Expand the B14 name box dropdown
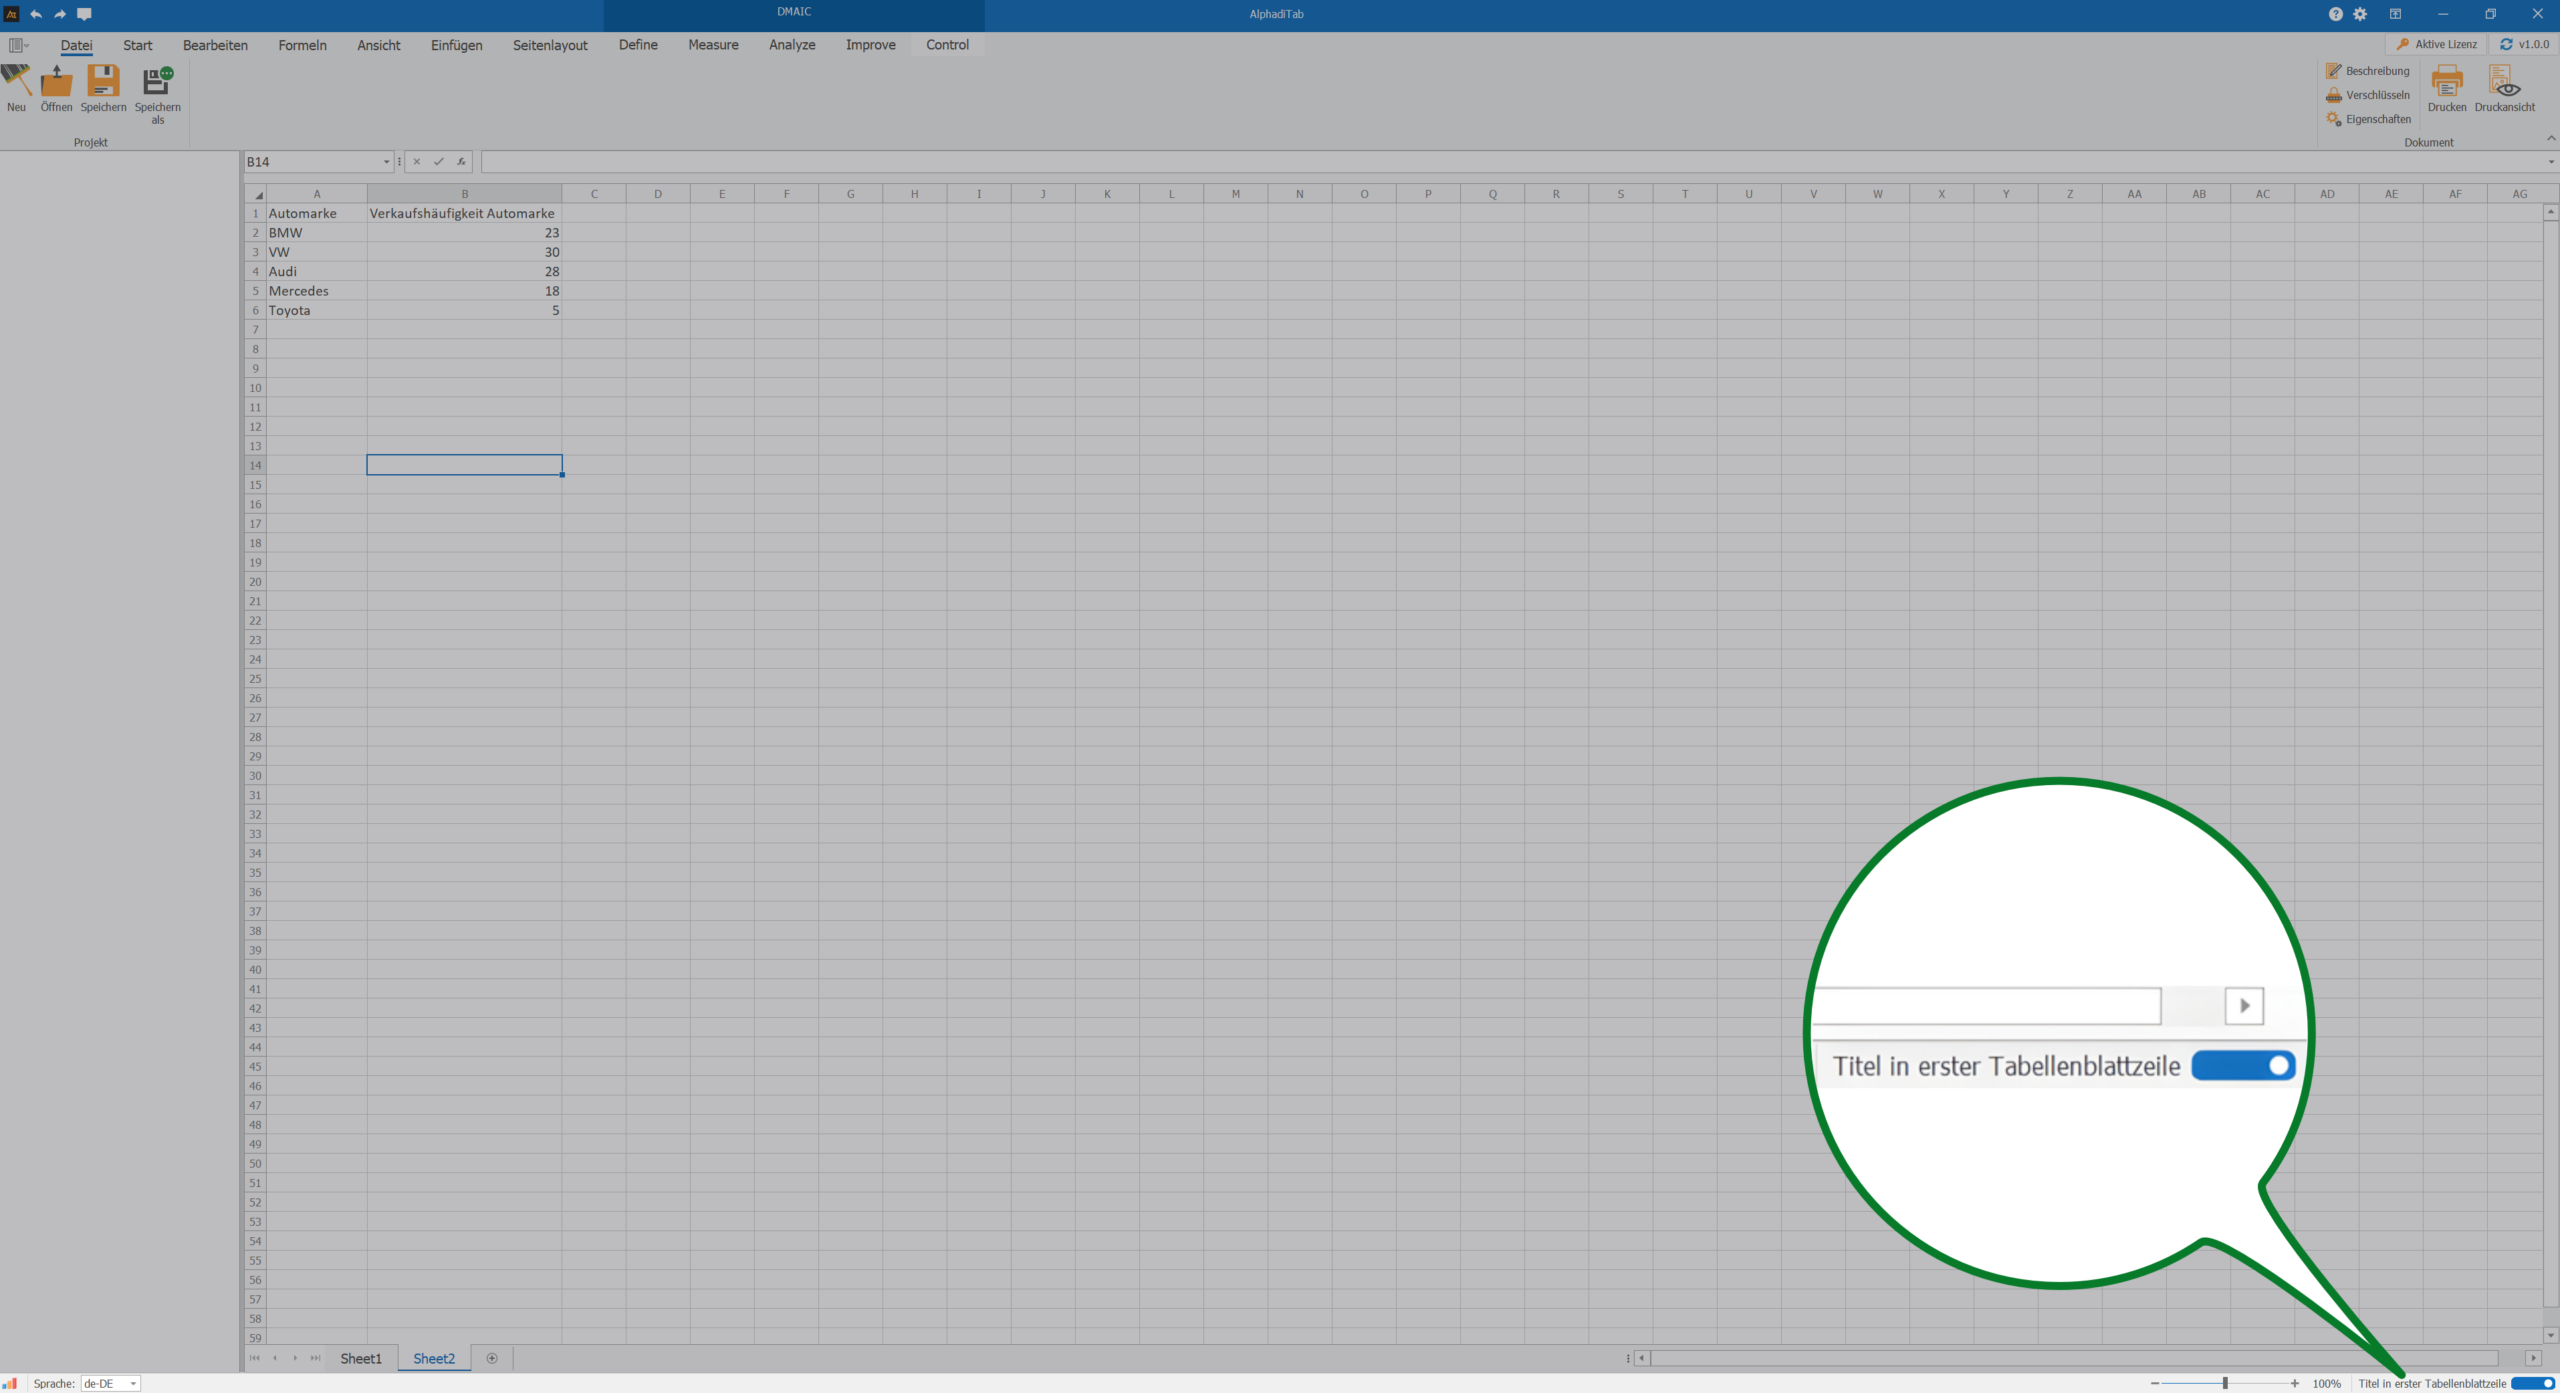Image resolution: width=2560 pixels, height=1393 pixels. point(386,162)
